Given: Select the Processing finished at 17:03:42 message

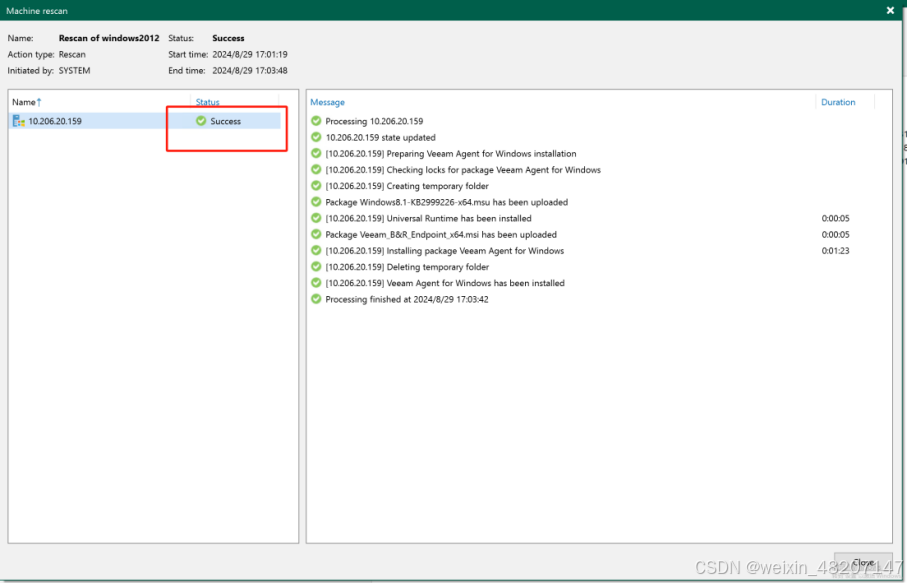Looking at the screenshot, I should pyautogui.click(x=407, y=299).
